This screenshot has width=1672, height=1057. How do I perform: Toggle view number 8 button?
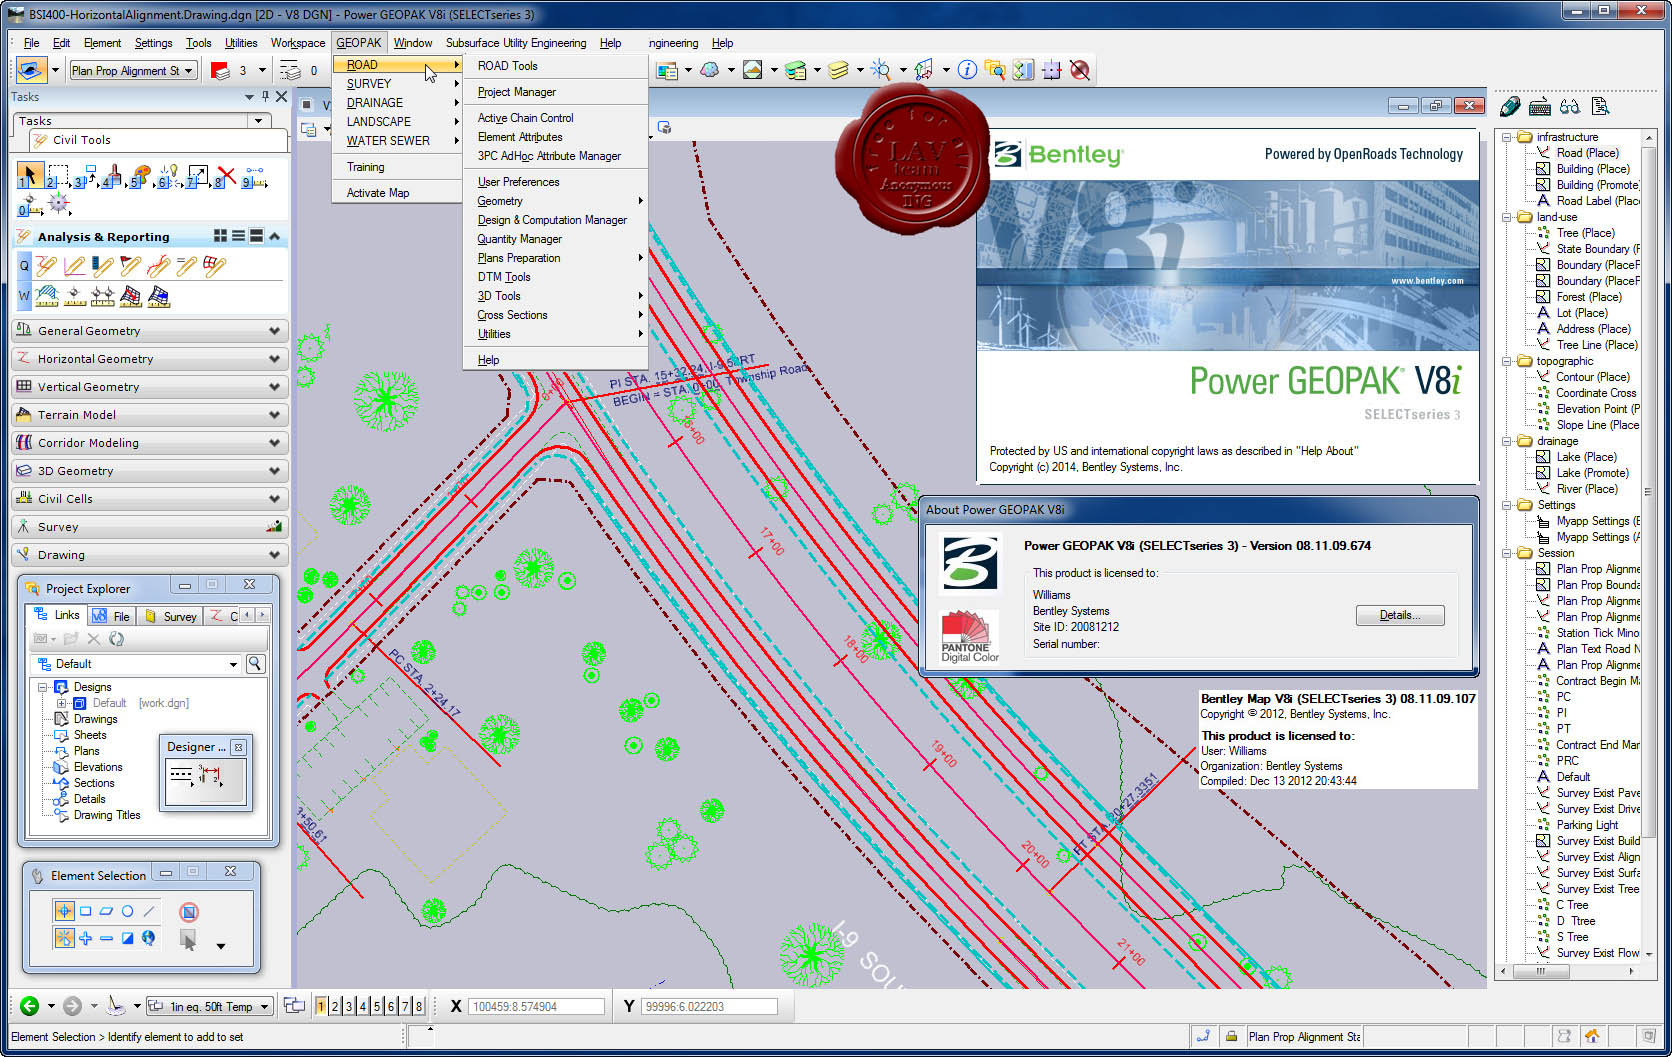(419, 1006)
